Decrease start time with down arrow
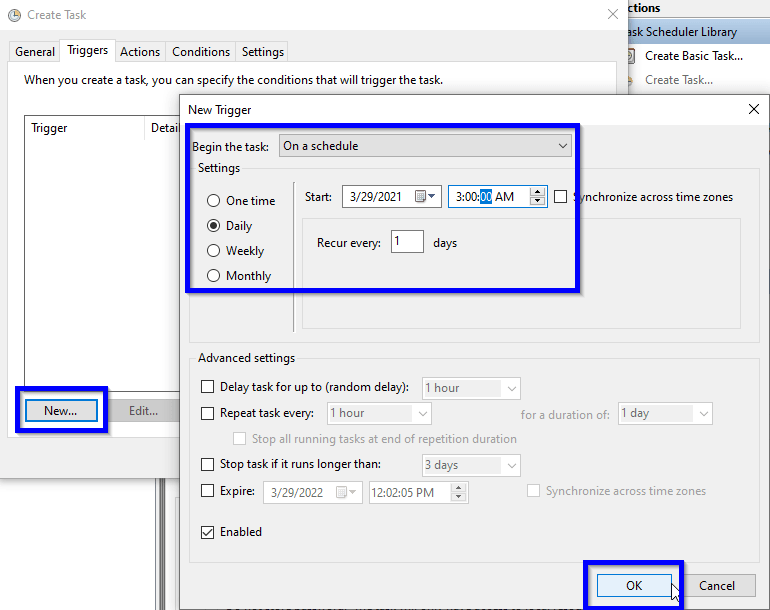Screen dimensions: 770x610 point(538,202)
